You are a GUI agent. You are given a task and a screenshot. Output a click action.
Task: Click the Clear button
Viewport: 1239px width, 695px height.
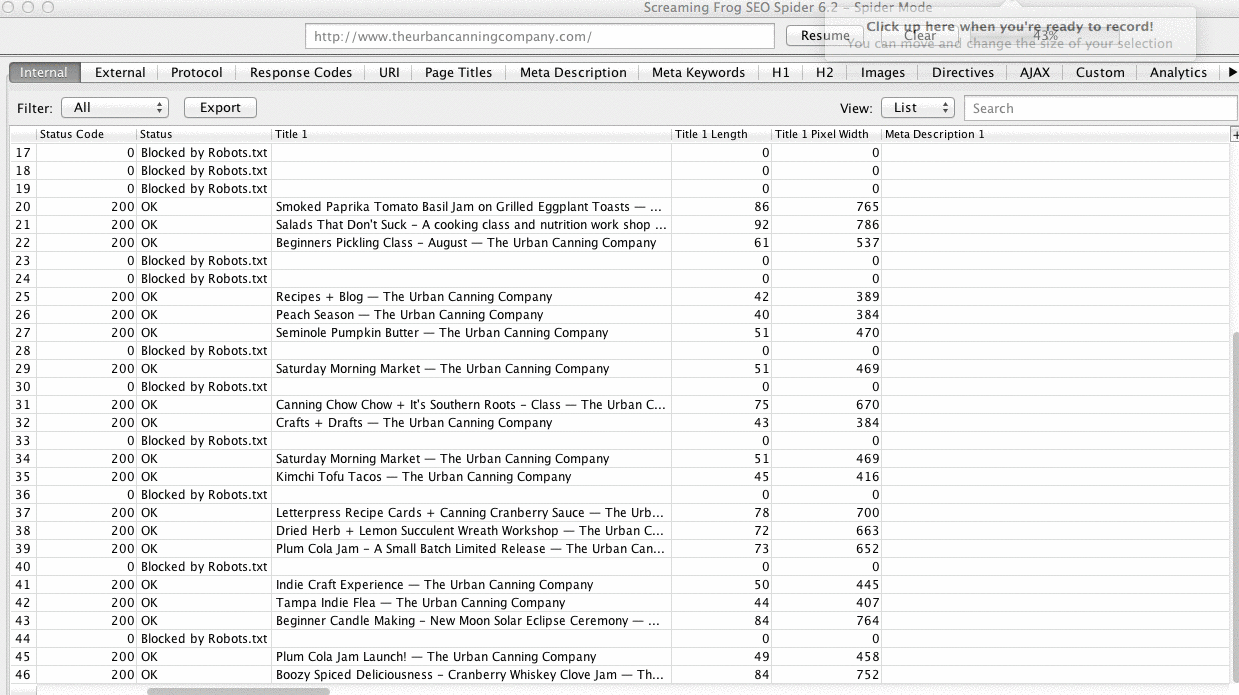(920, 36)
